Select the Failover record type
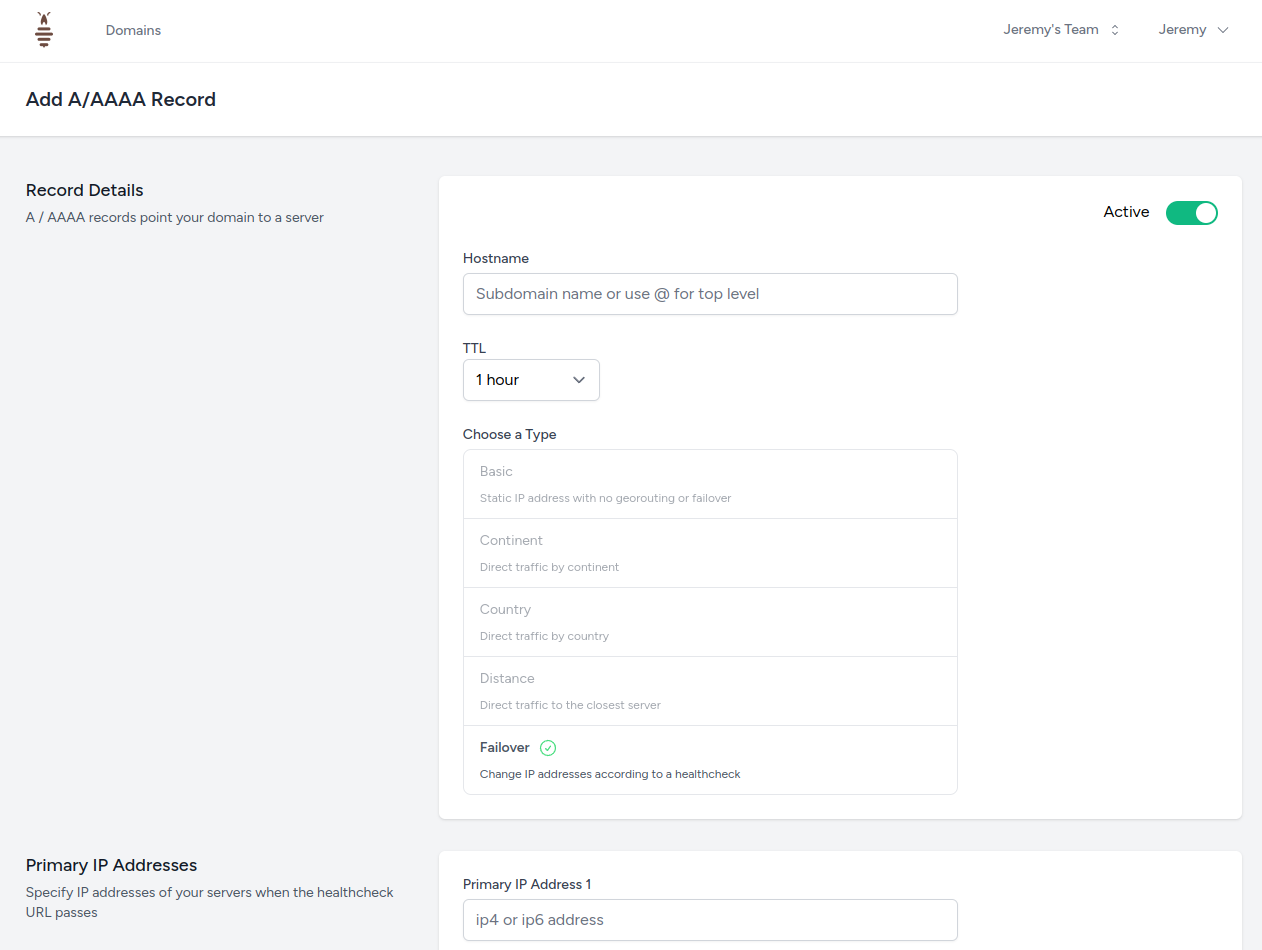 [710, 760]
